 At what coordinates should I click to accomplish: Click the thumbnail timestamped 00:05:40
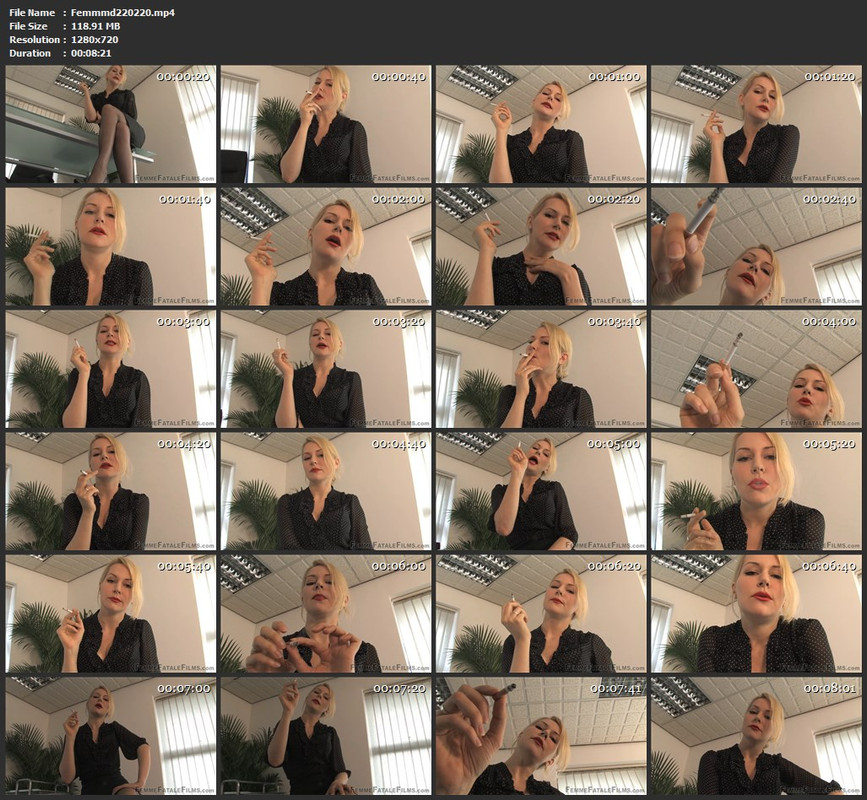point(111,614)
